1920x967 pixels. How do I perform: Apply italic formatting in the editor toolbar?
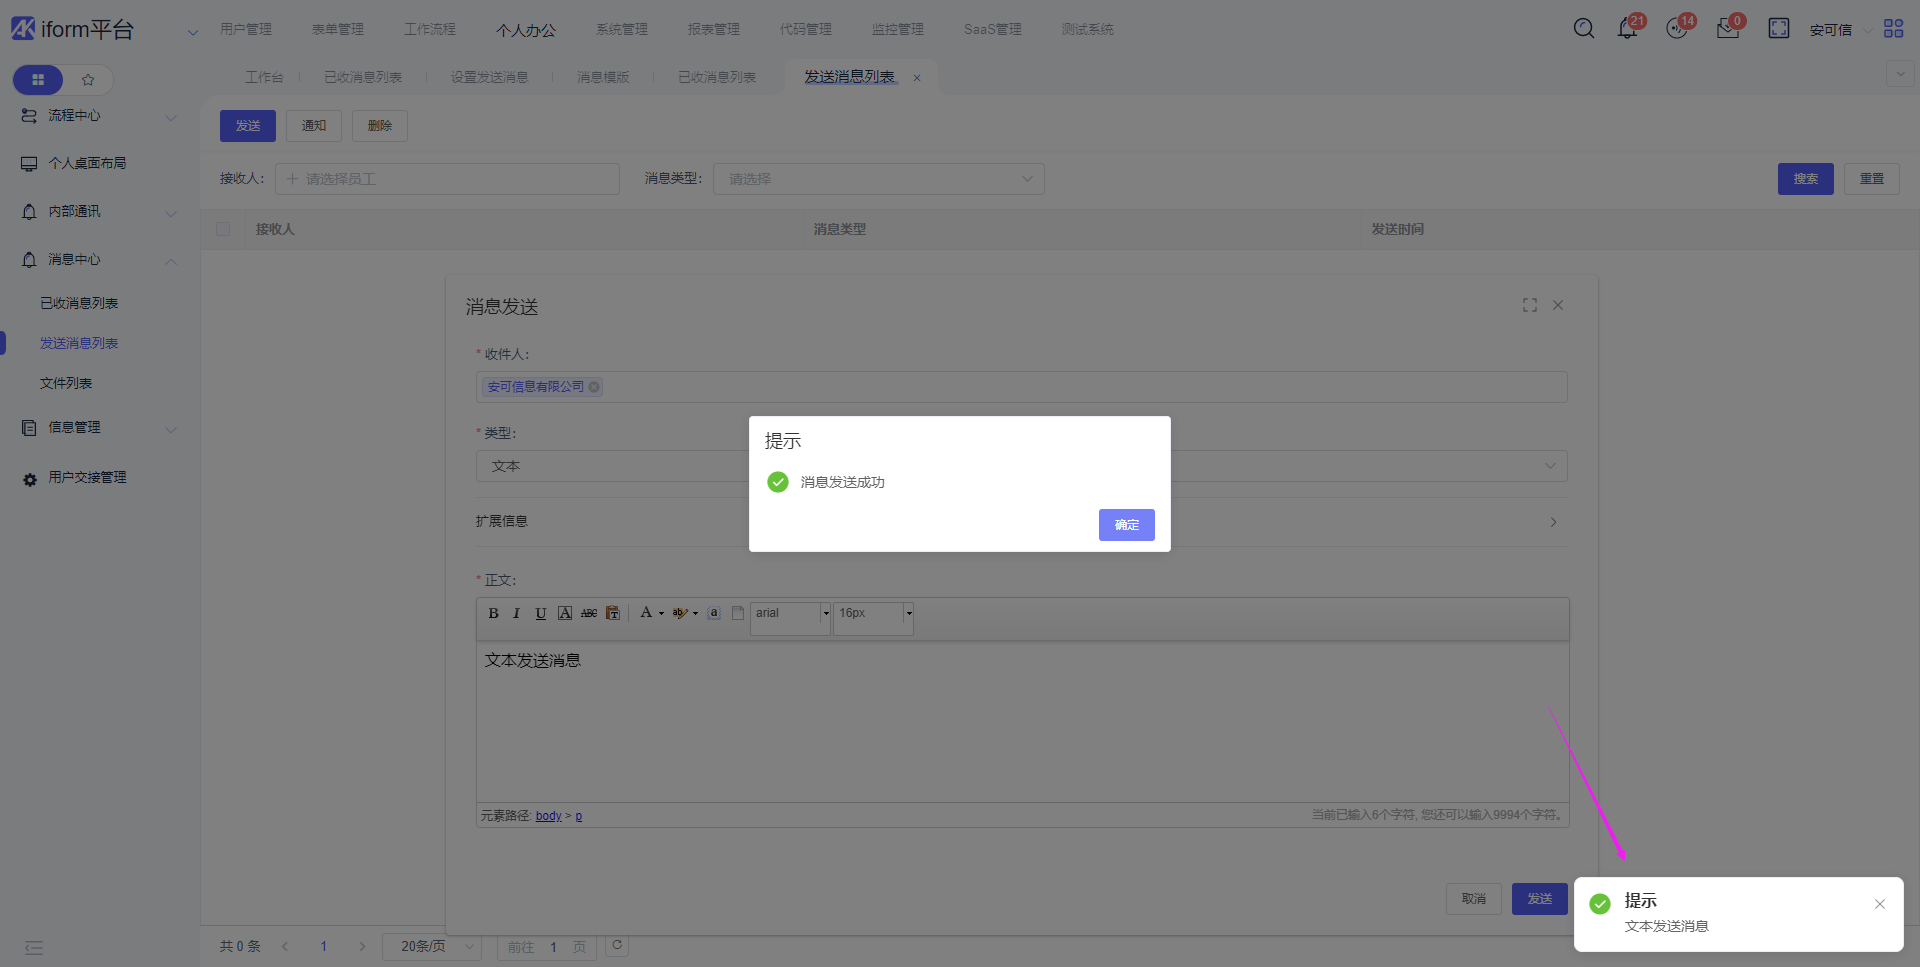pos(516,613)
